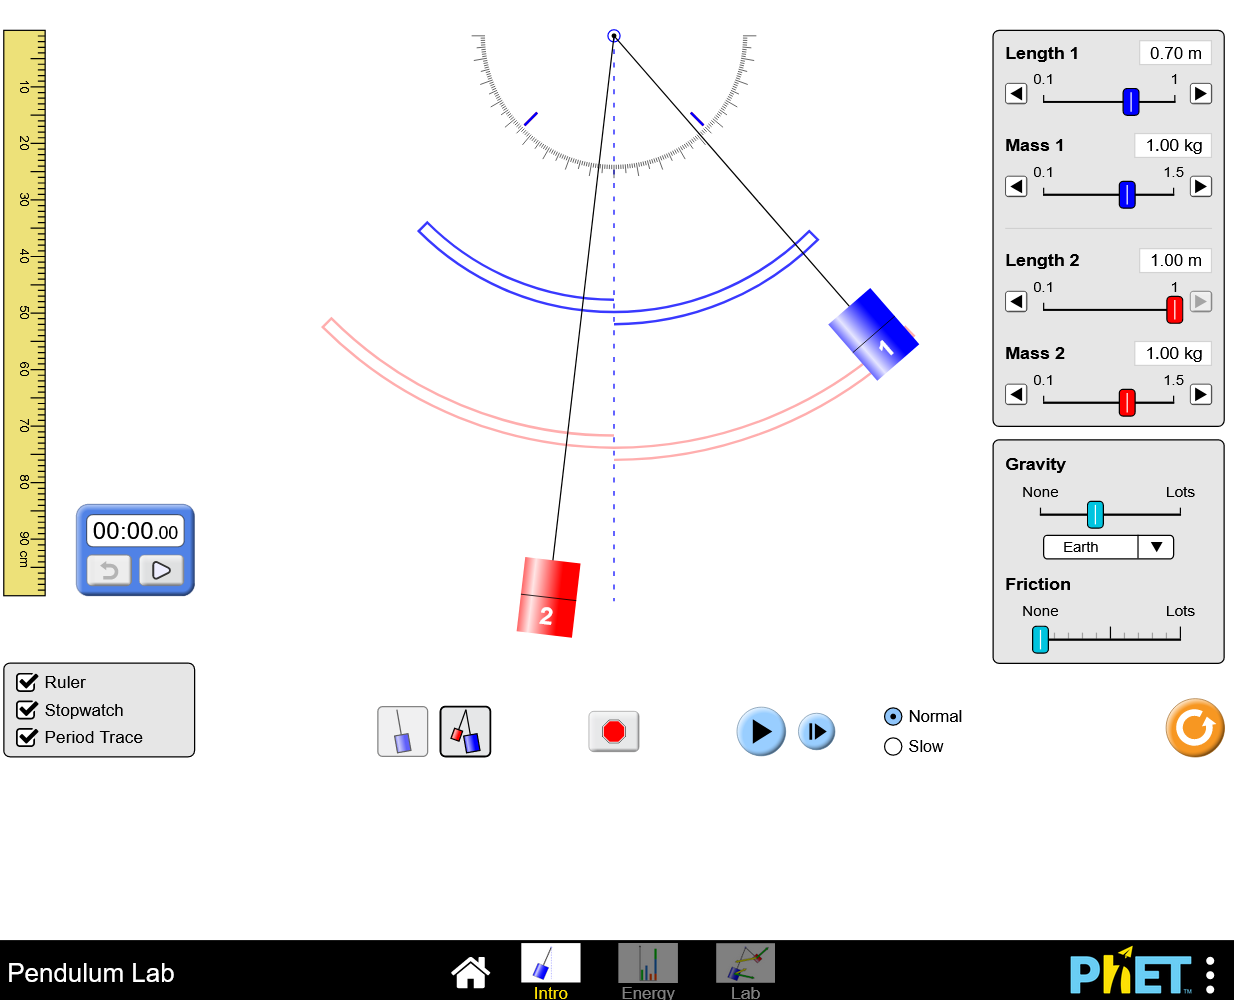Click the orange reset all button
This screenshot has width=1234, height=1000.
pos(1194,728)
